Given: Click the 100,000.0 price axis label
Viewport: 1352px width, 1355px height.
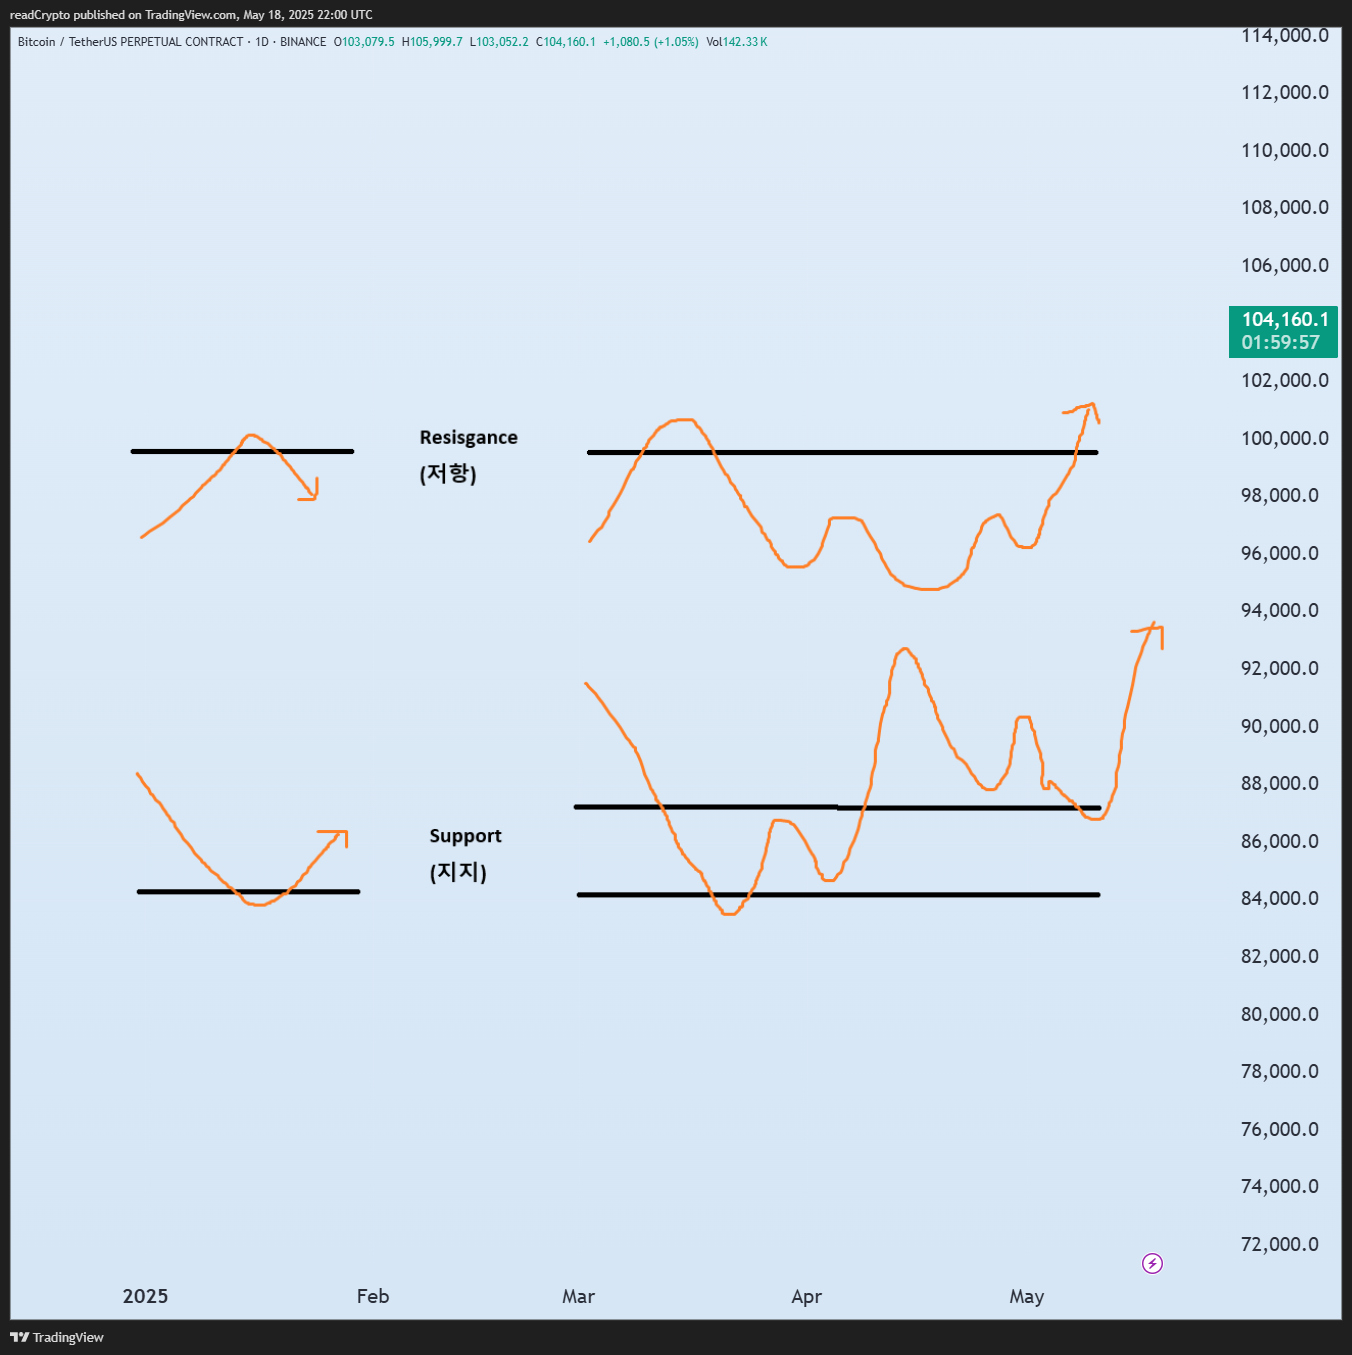Looking at the screenshot, I should (x=1285, y=438).
